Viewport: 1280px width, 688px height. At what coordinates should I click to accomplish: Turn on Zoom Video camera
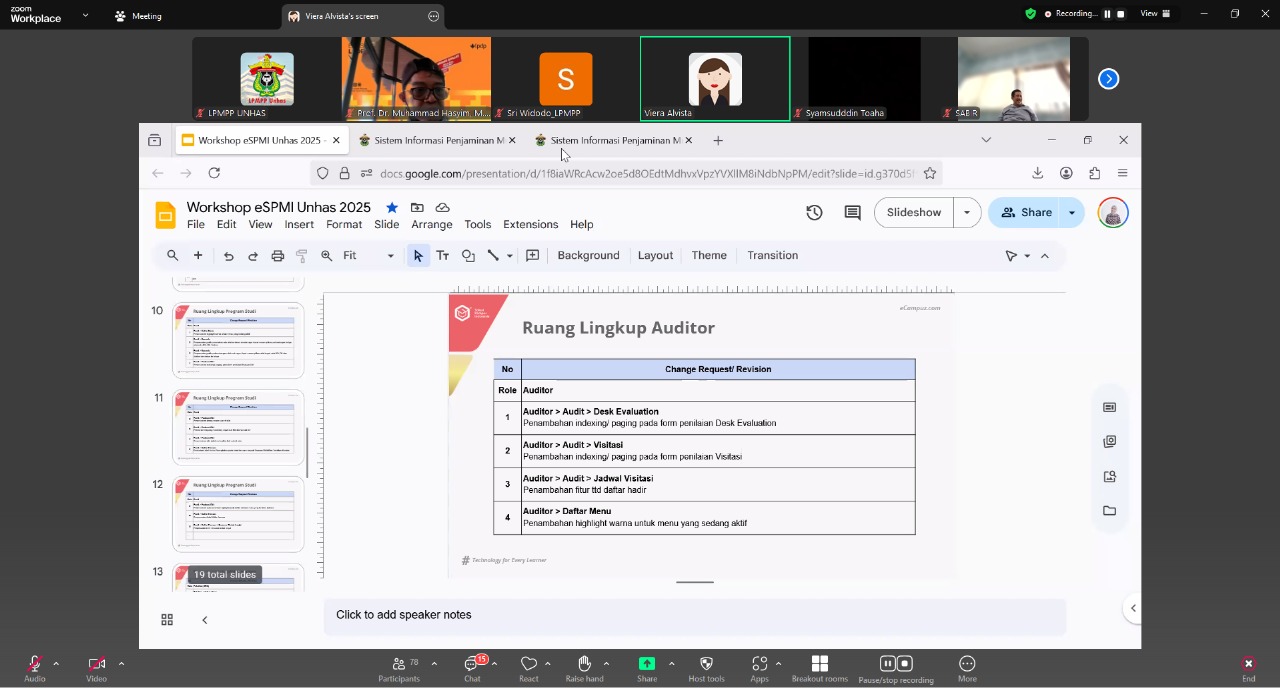(x=96, y=667)
